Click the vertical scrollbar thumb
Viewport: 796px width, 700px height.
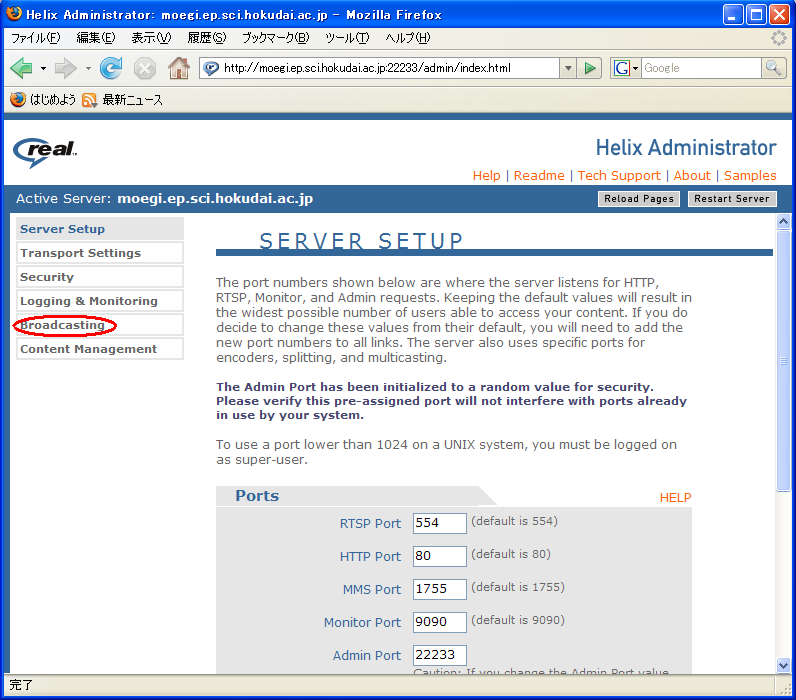pyautogui.click(x=783, y=360)
